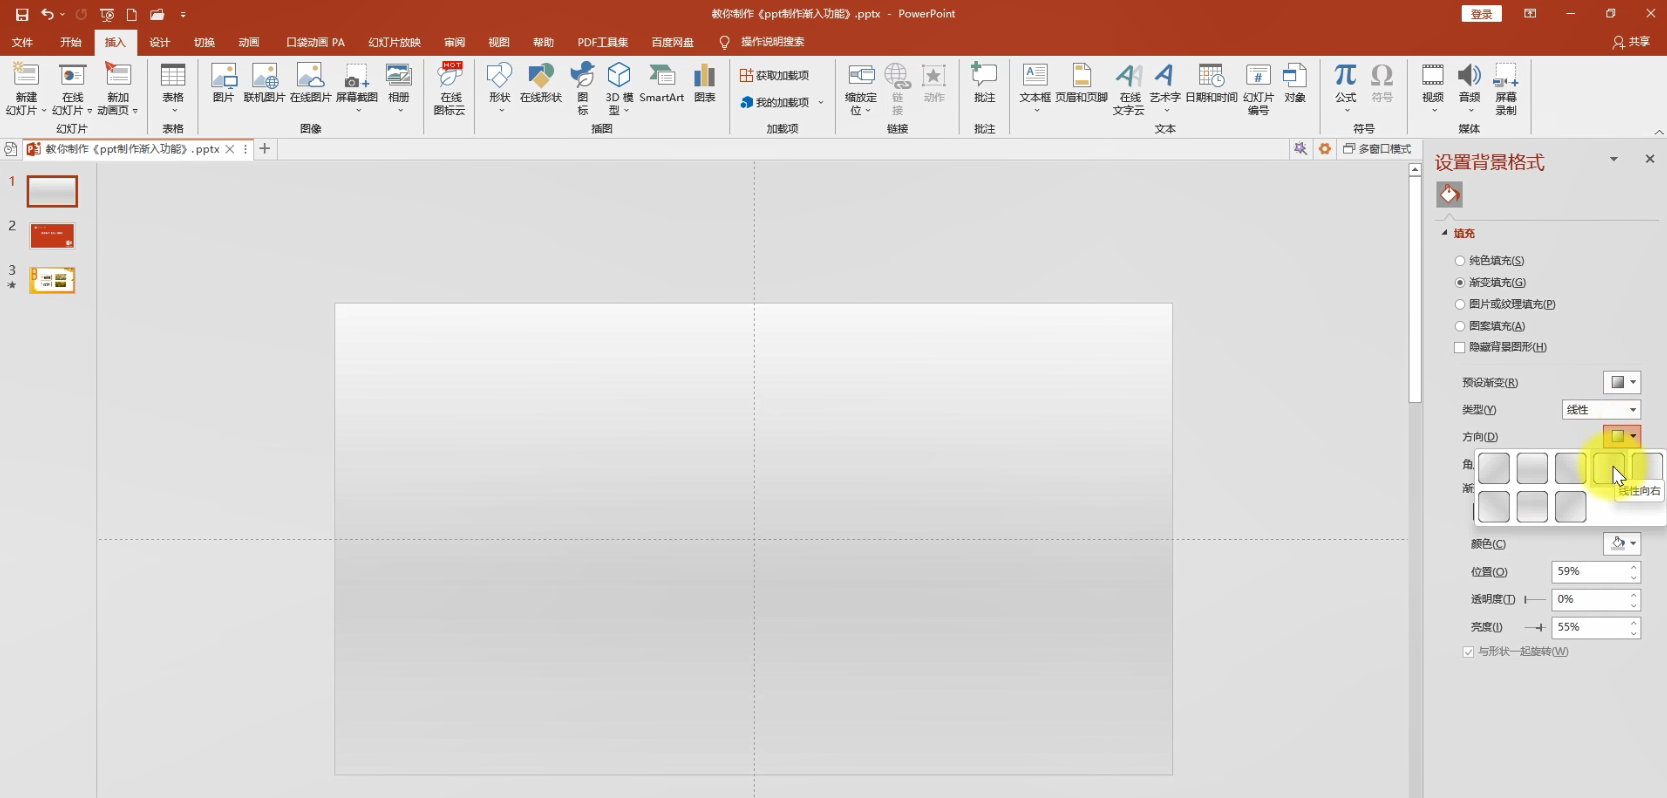Save the presentation from the quick access toolbar
1667x798 pixels.
pyautogui.click(x=22, y=14)
